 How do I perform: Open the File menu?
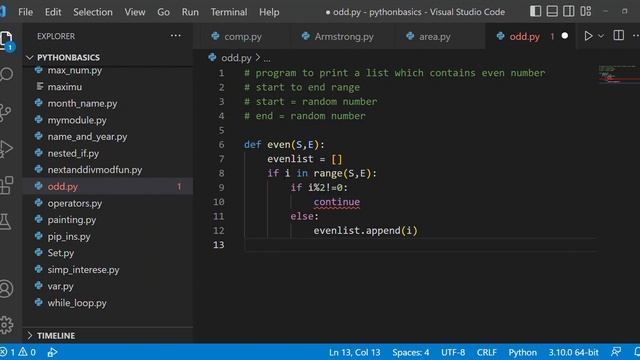[x=25, y=12]
